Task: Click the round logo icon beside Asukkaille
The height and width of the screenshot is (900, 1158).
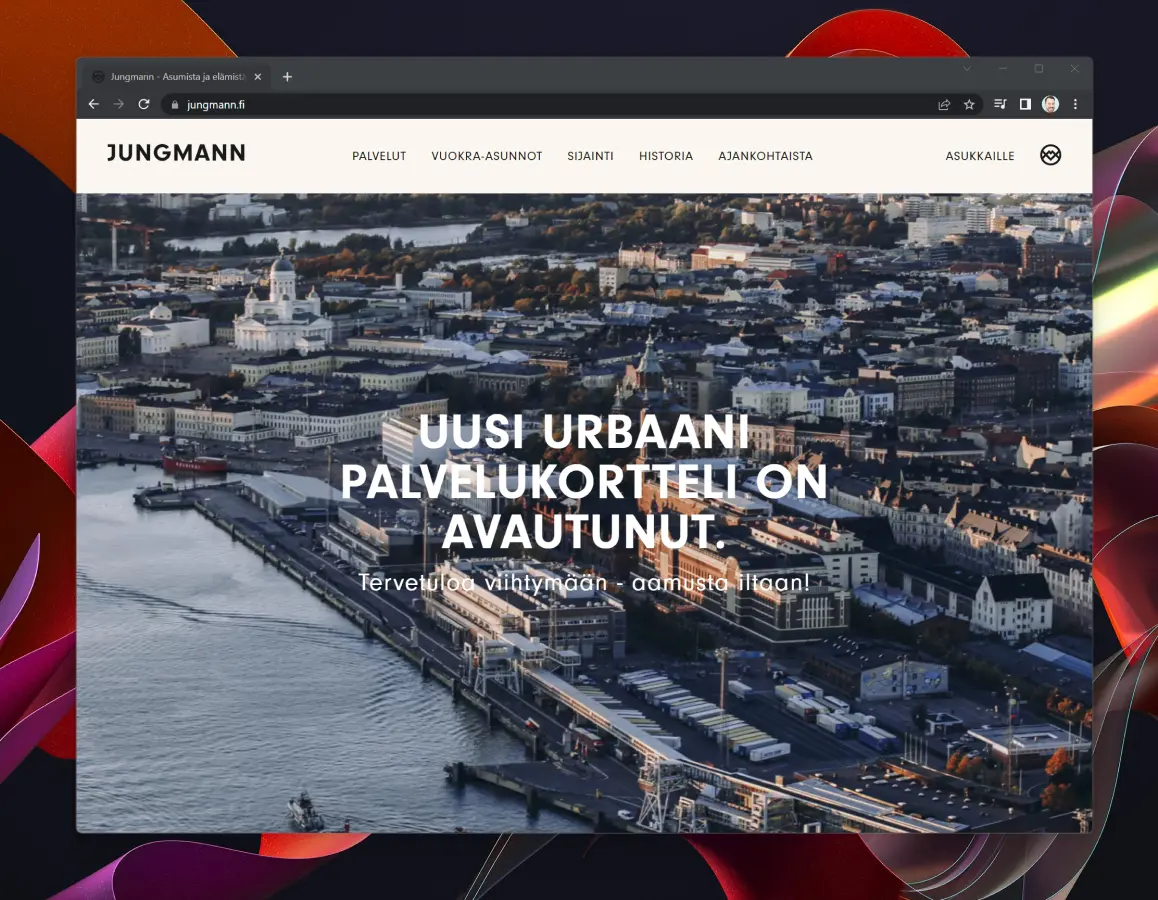Action: click(1050, 155)
